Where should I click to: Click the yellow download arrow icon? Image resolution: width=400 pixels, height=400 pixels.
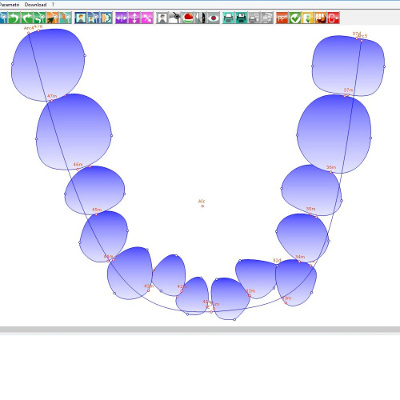307,18
